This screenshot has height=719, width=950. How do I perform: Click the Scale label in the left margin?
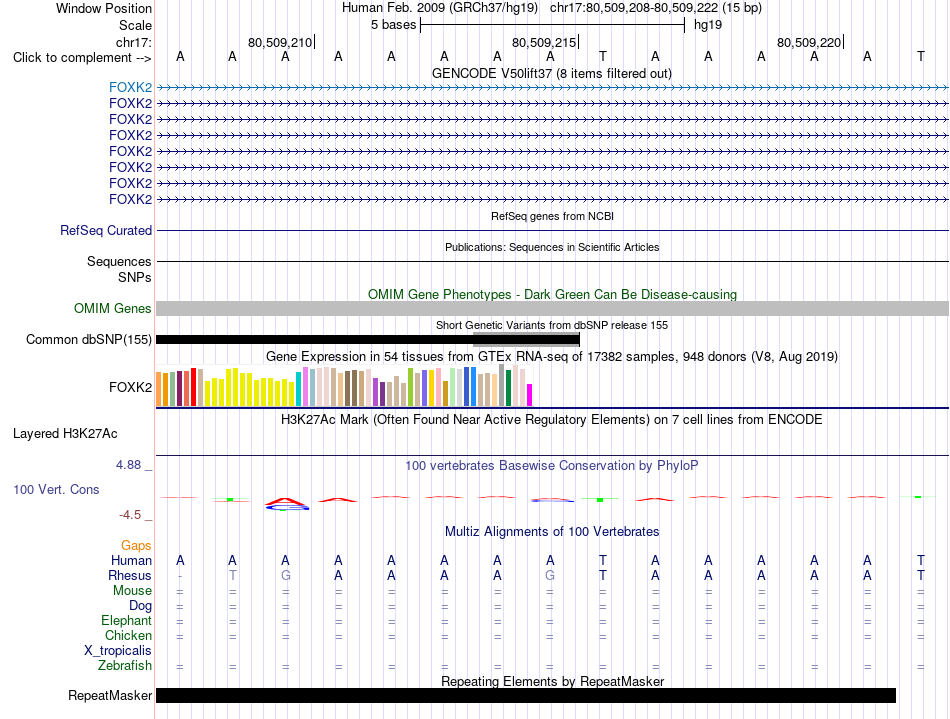[x=135, y=25]
